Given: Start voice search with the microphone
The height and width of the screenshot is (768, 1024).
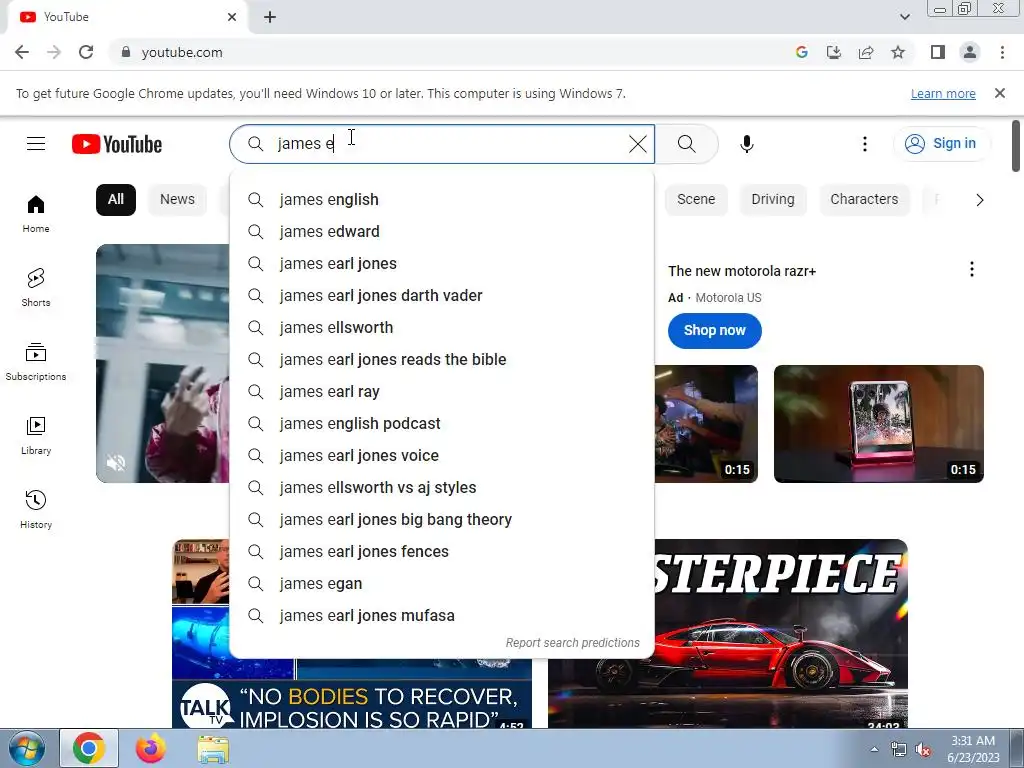Looking at the screenshot, I should 746,144.
